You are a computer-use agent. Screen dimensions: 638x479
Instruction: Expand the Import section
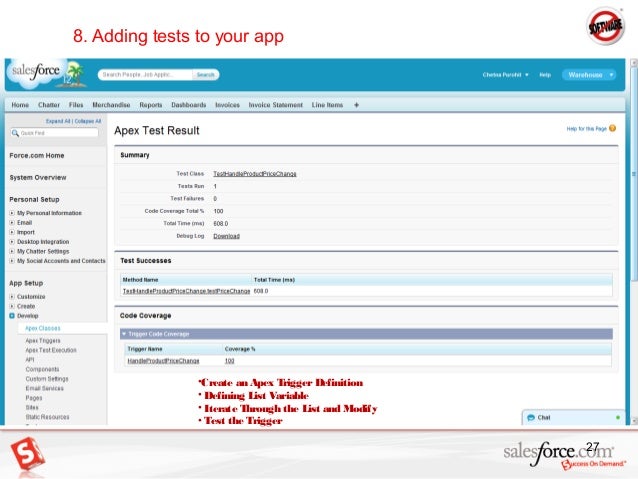tap(12, 232)
